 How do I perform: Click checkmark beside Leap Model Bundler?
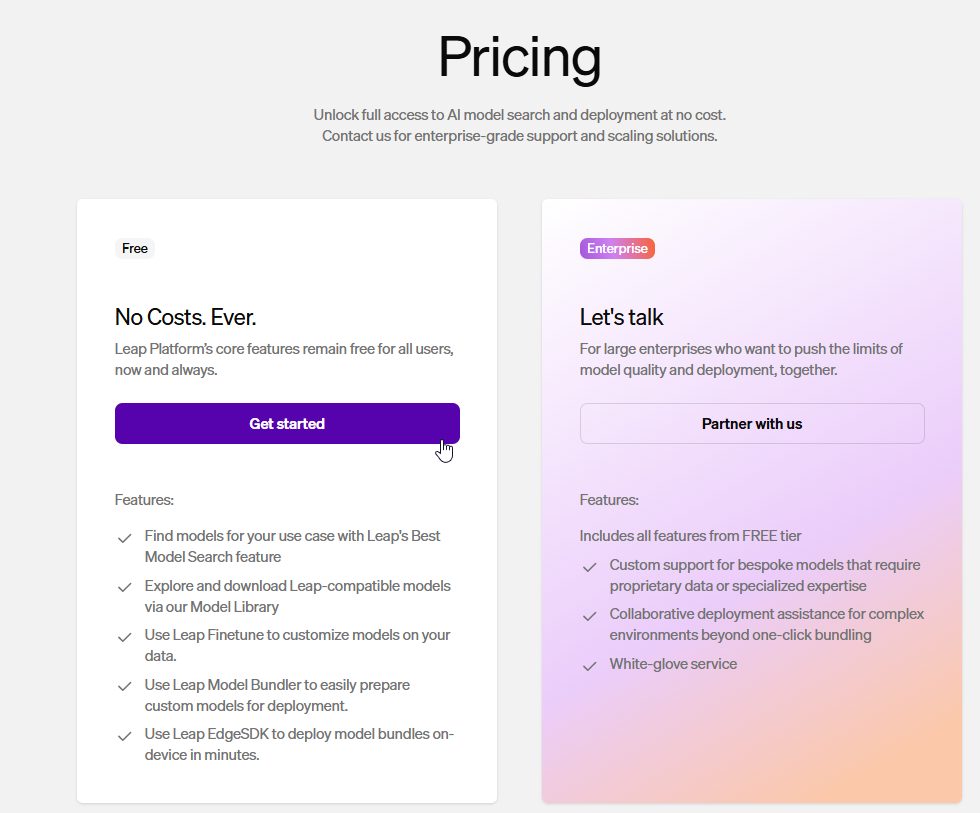click(x=125, y=686)
